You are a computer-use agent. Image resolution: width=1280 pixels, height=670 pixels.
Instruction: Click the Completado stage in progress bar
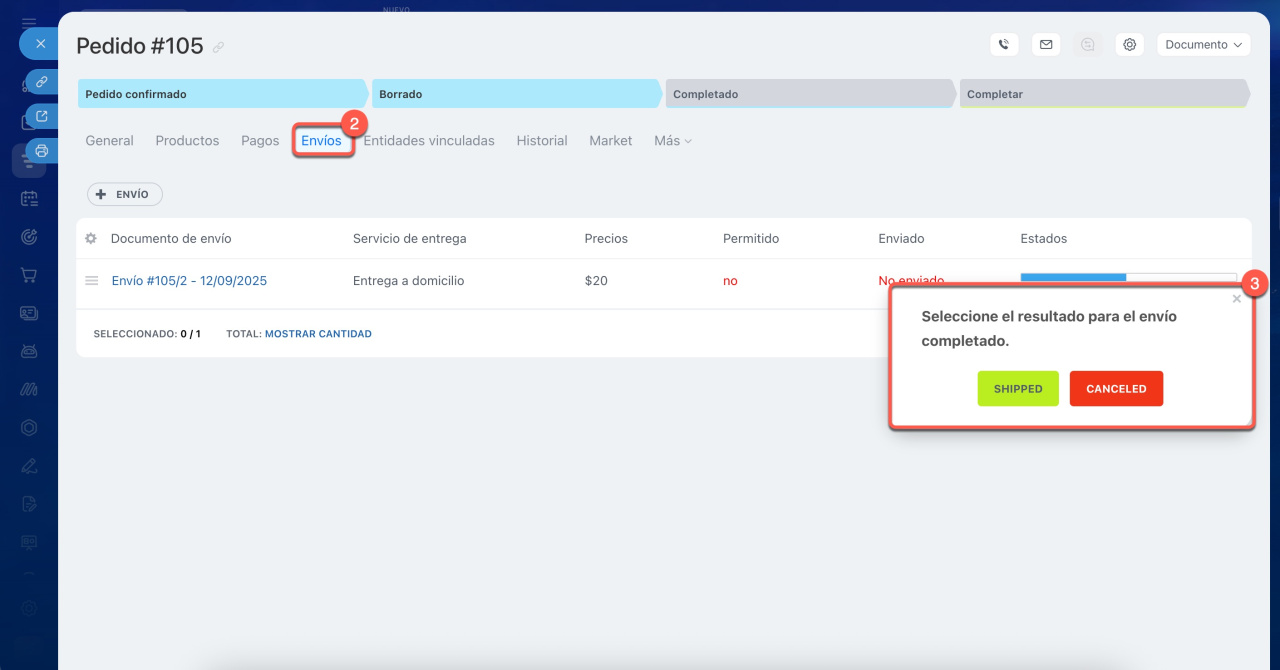pos(808,94)
